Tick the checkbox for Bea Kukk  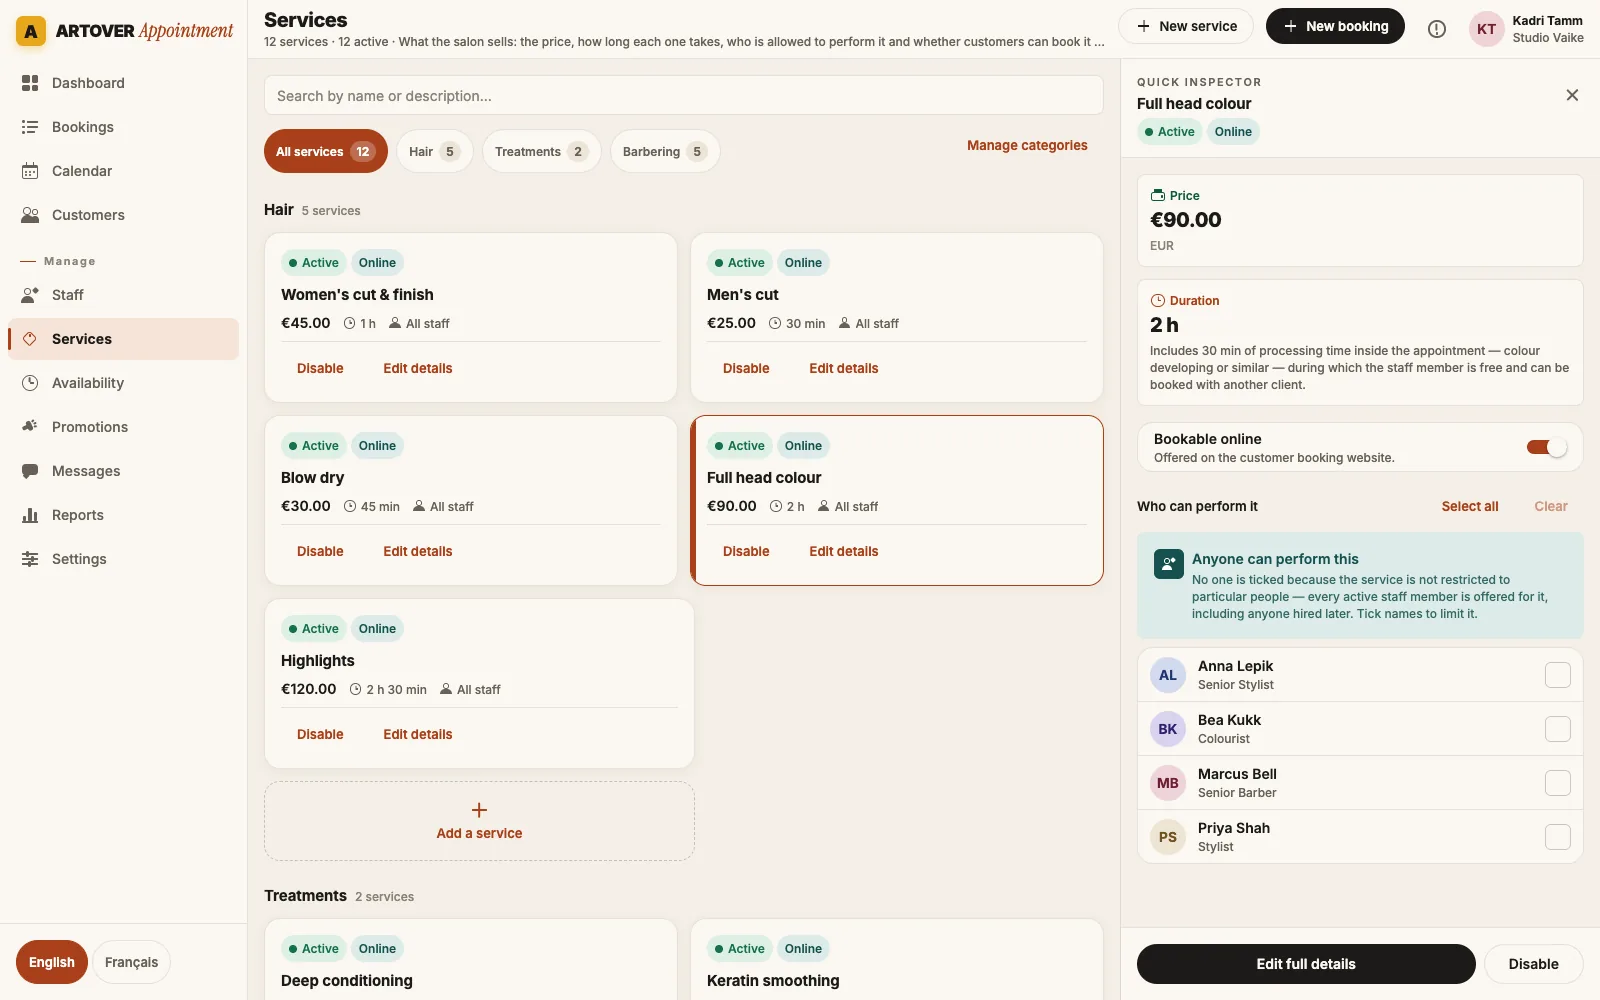(x=1558, y=729)
